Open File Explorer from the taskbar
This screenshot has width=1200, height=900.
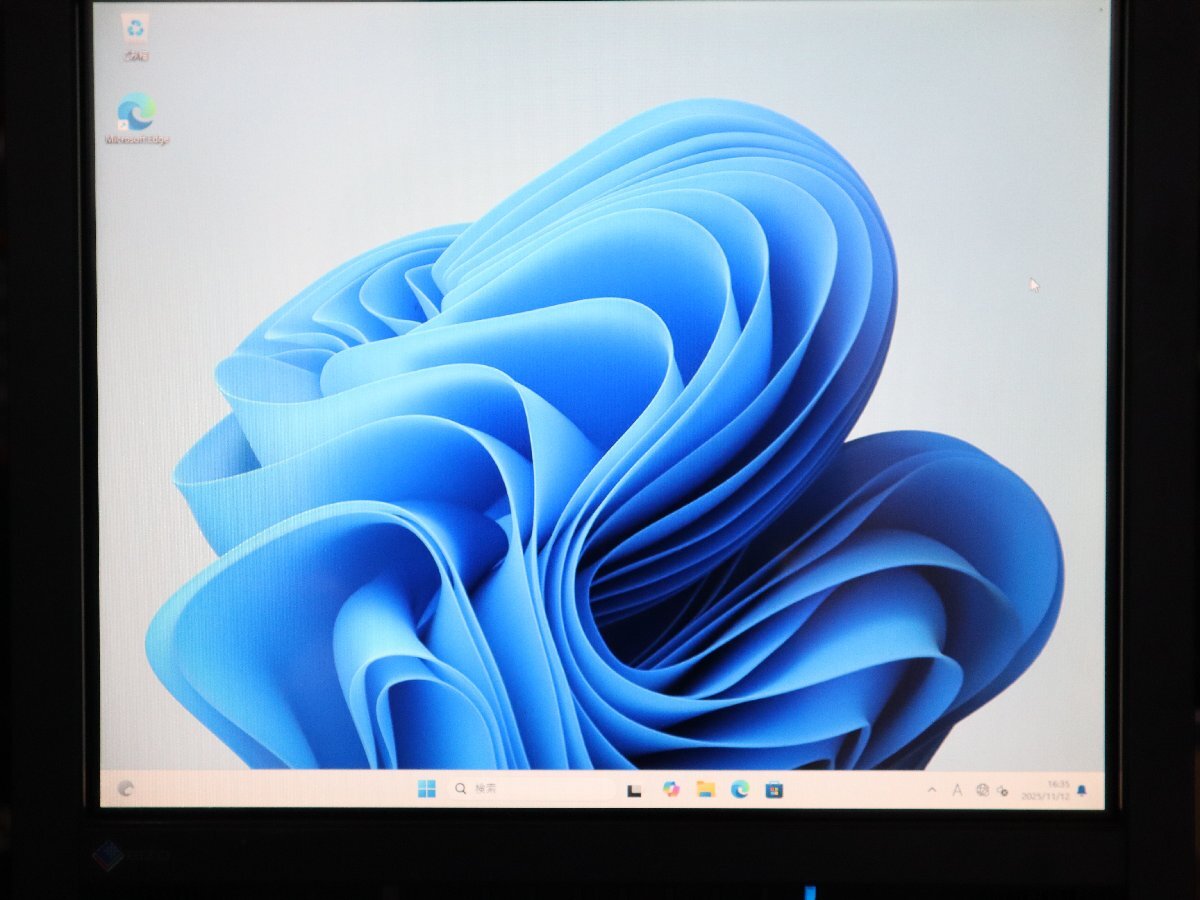click(705, 789)
